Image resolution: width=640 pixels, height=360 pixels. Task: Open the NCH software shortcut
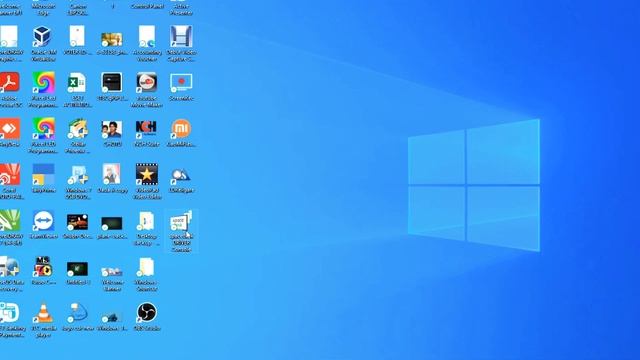pos(146,129)
